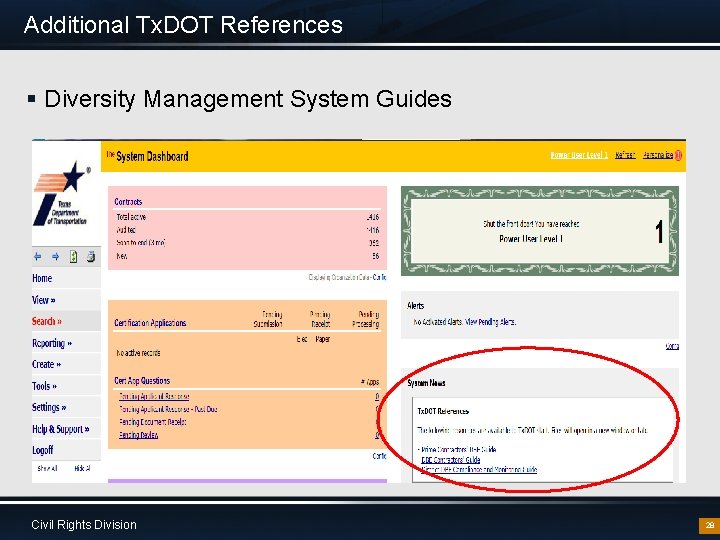Click the printer icon in the sidebar toolbar

91,256
